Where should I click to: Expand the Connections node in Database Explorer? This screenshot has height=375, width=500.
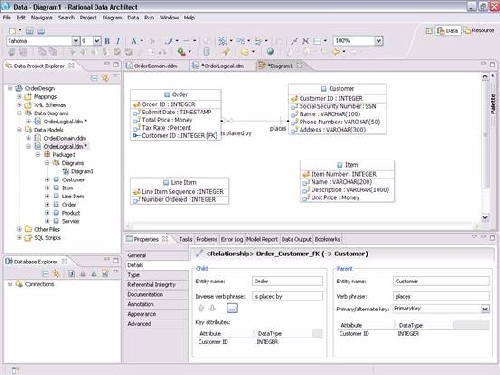[10, 284]
